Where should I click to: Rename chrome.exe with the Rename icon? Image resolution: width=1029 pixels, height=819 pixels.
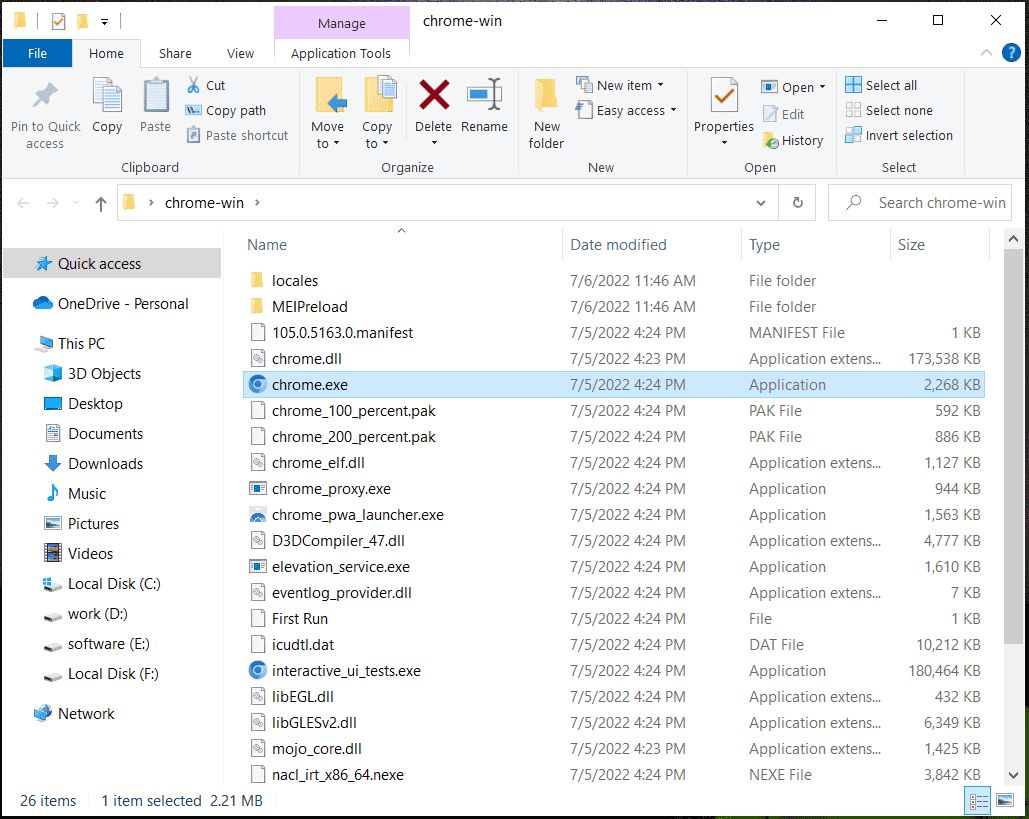click(484, 110)
